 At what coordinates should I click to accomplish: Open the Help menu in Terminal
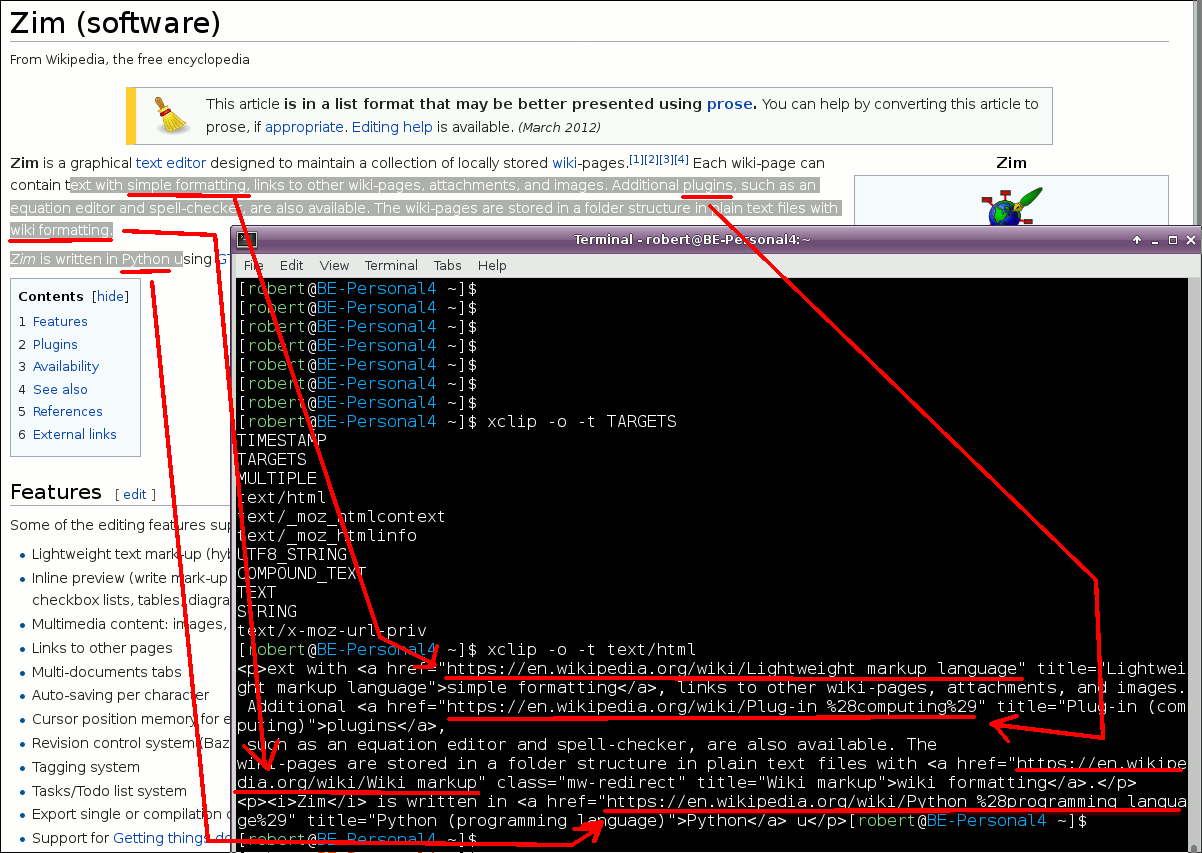[492, 265]
